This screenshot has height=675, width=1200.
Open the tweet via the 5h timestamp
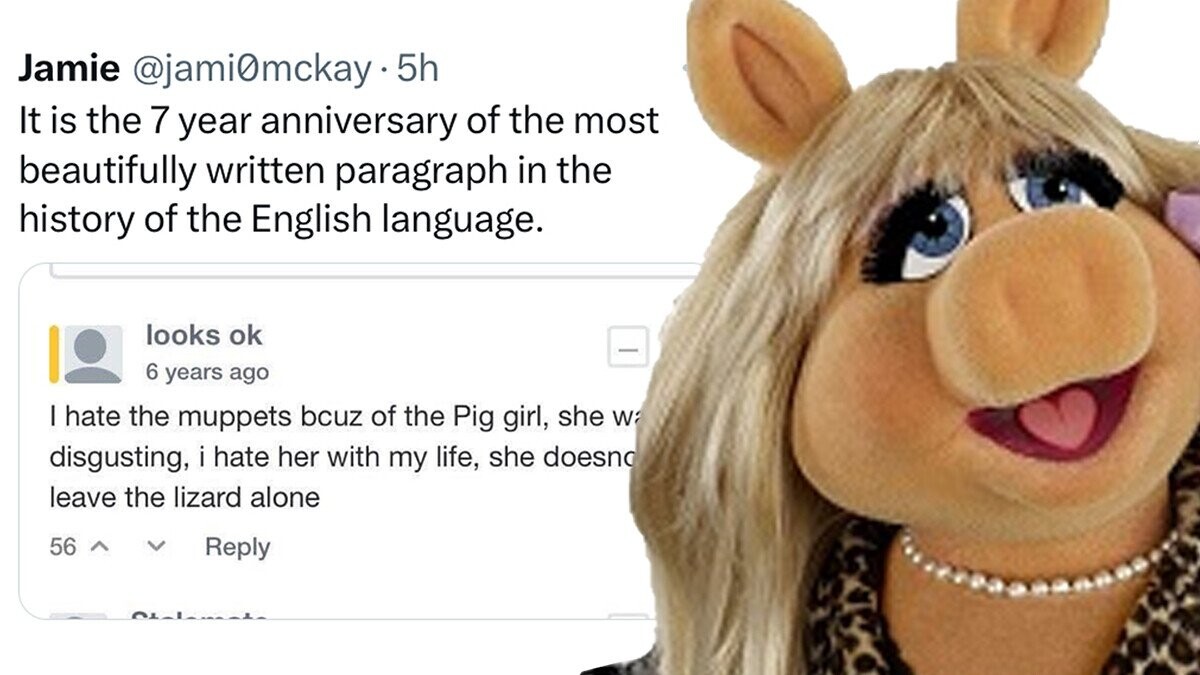point(418,69)
